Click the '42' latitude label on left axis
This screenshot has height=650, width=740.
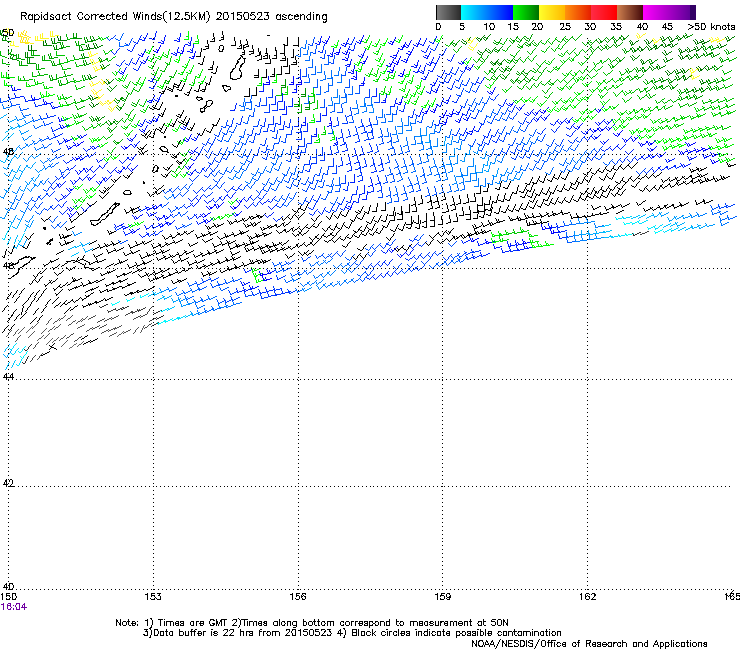(x=8, y=483)
